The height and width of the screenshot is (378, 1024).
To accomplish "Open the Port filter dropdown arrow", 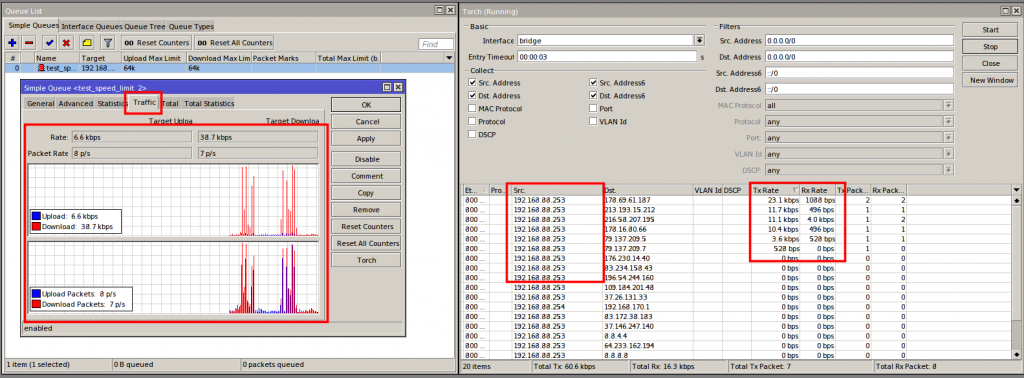I will 949,138.
